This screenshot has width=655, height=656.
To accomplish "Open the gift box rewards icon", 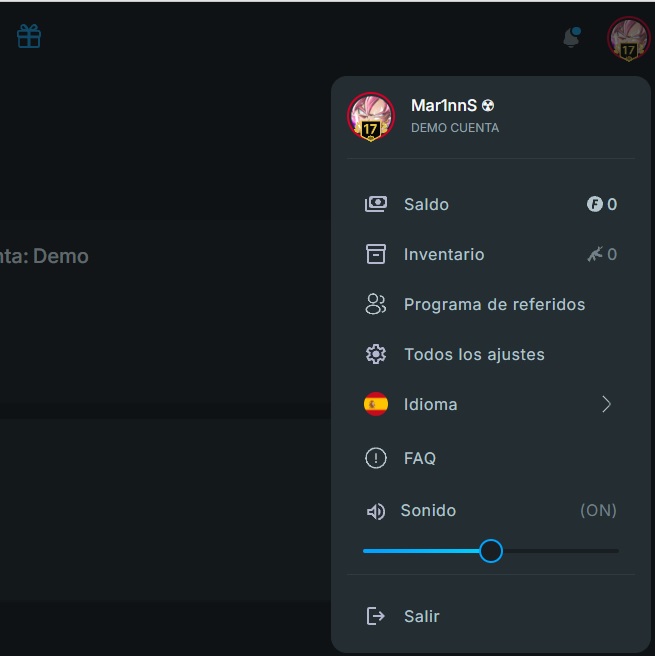I will pos(29,36).
